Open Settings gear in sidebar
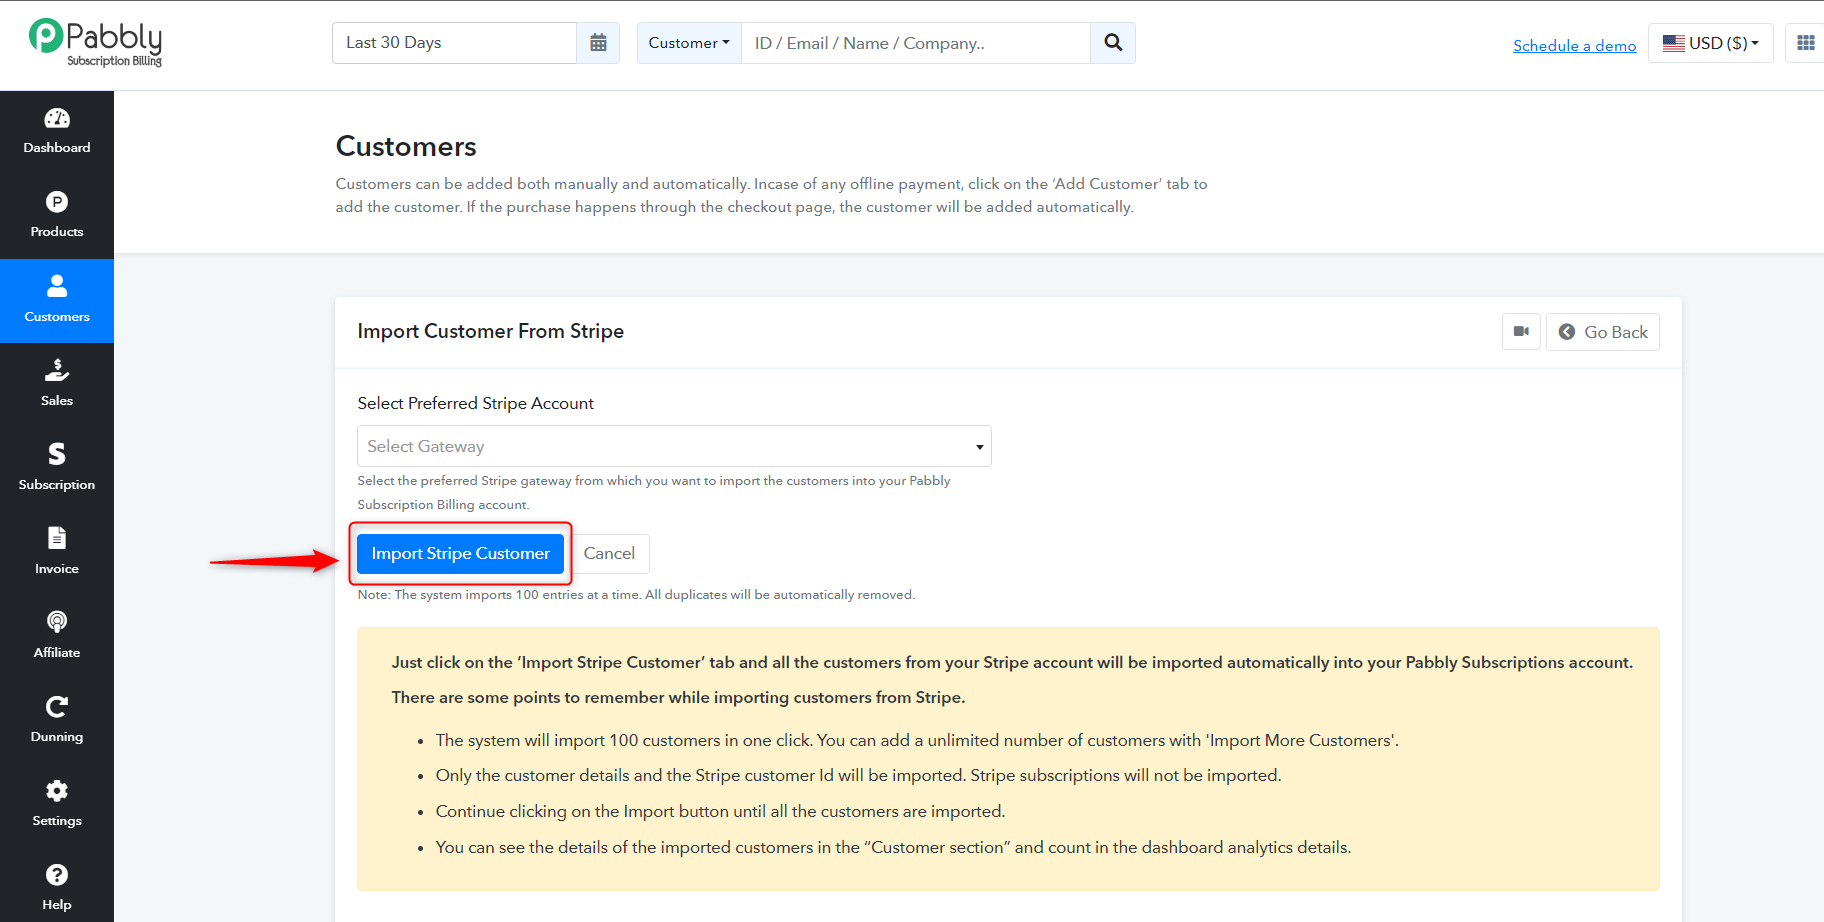 coord(57,791)
